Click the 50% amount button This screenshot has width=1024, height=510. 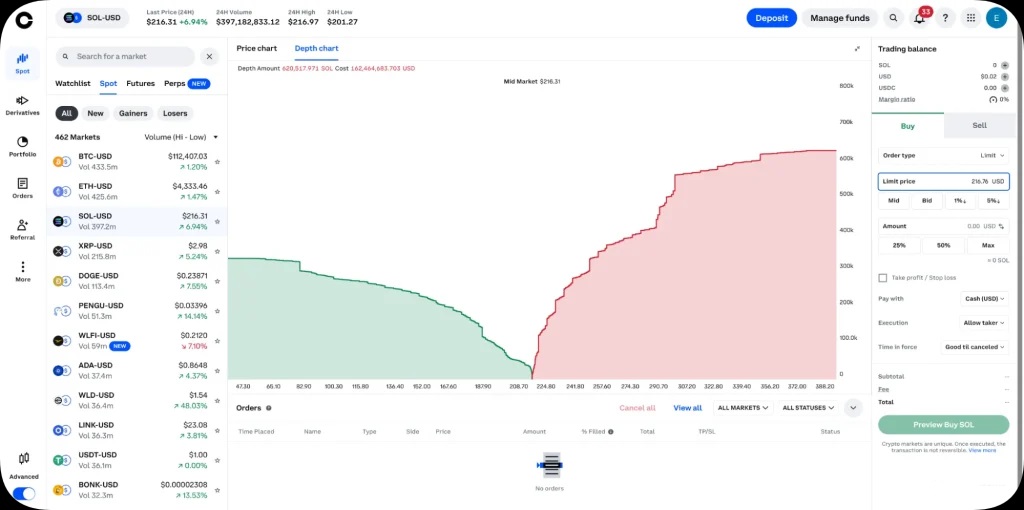943,245
